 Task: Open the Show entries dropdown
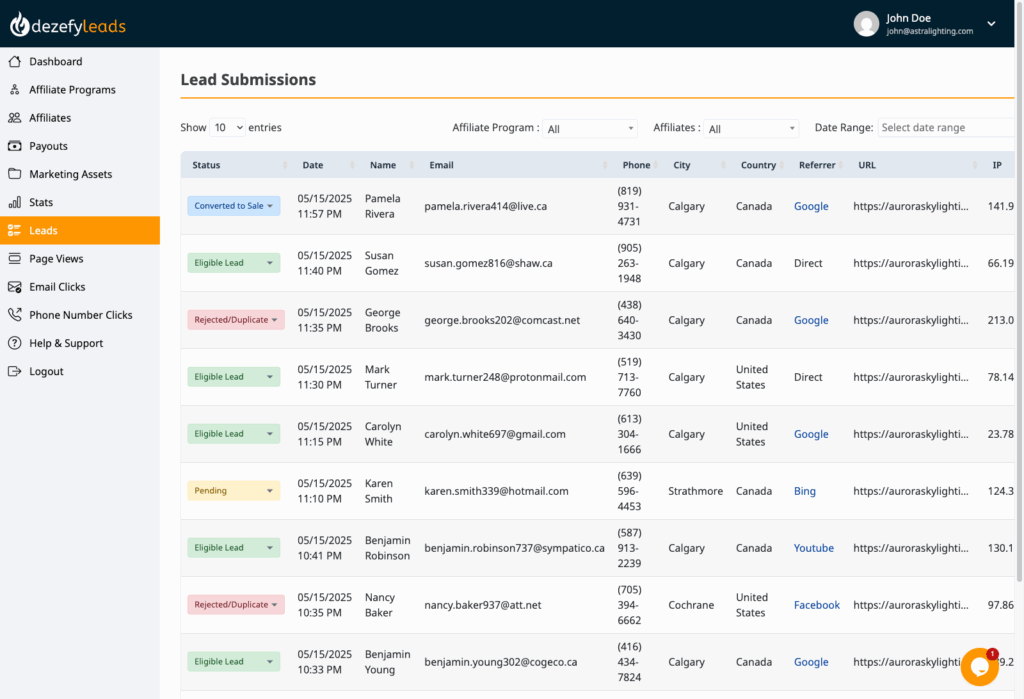(x=228, y=127)
